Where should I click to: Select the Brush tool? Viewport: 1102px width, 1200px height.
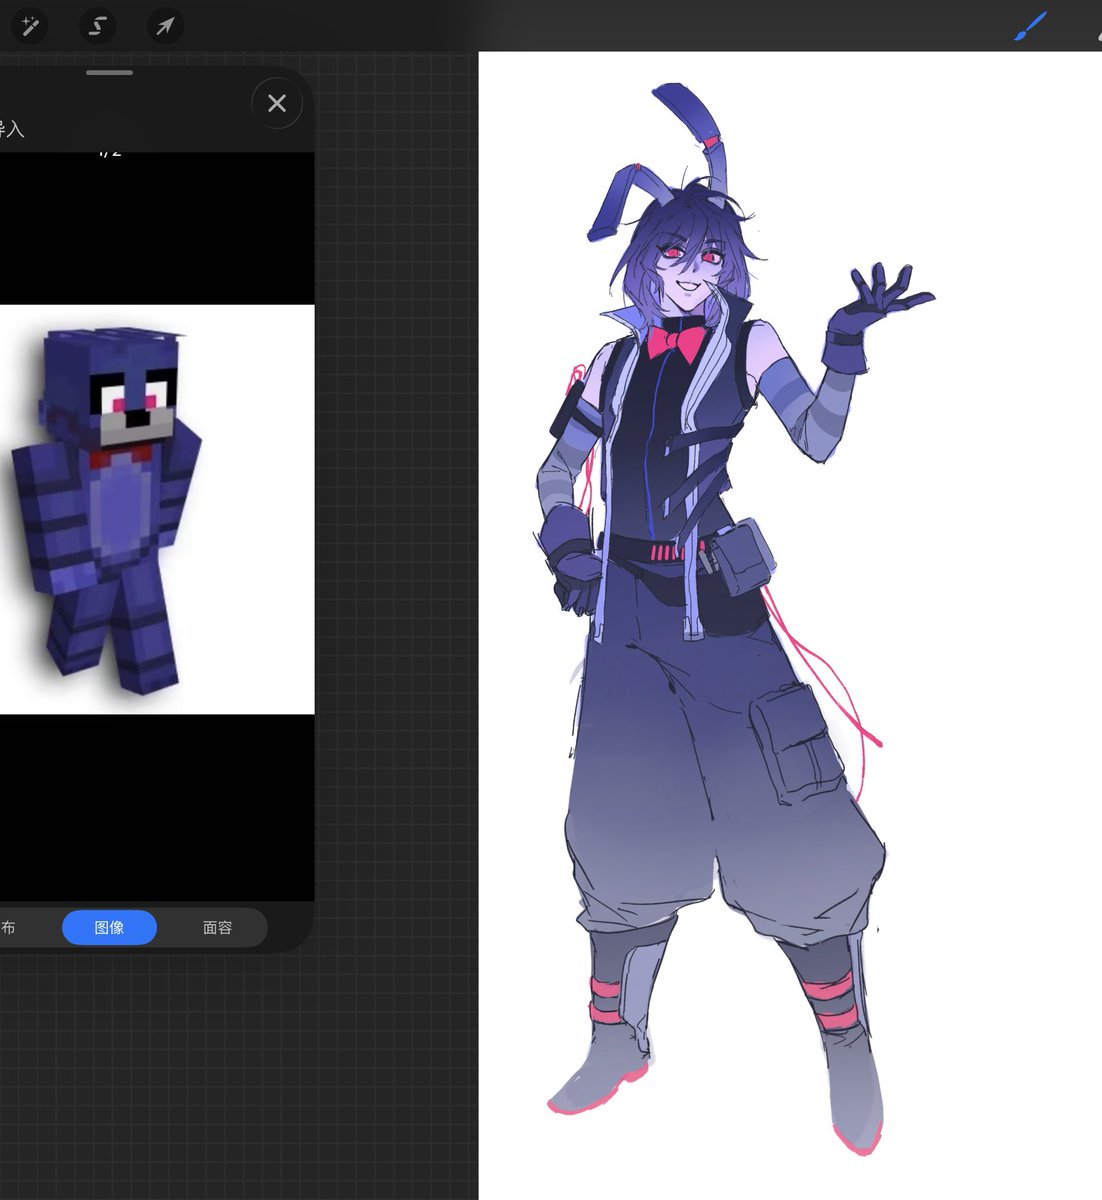(x=1030, y=26)
